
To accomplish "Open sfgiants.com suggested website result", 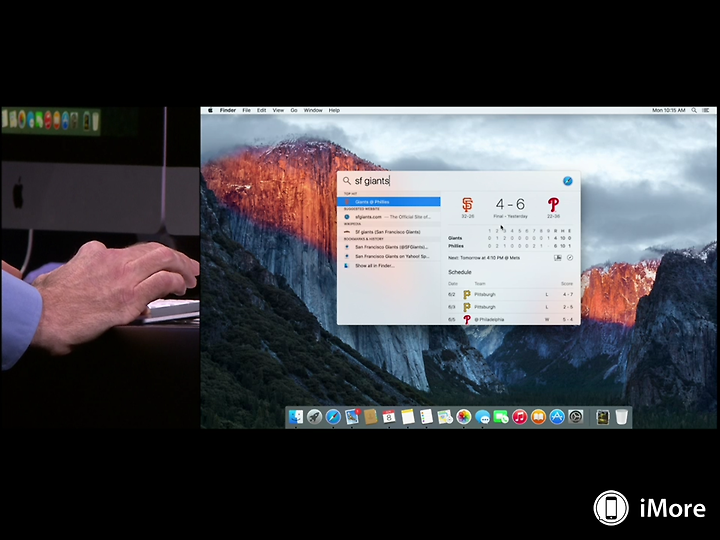I will pyautogui.click(x=388, y=217).
